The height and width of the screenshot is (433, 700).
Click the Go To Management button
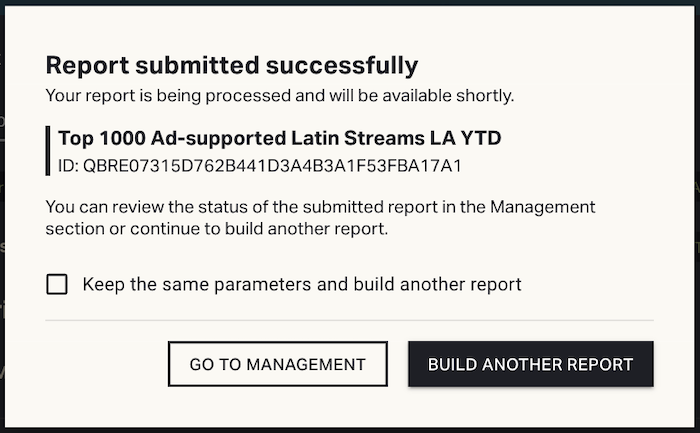click(x=277, y=364)
